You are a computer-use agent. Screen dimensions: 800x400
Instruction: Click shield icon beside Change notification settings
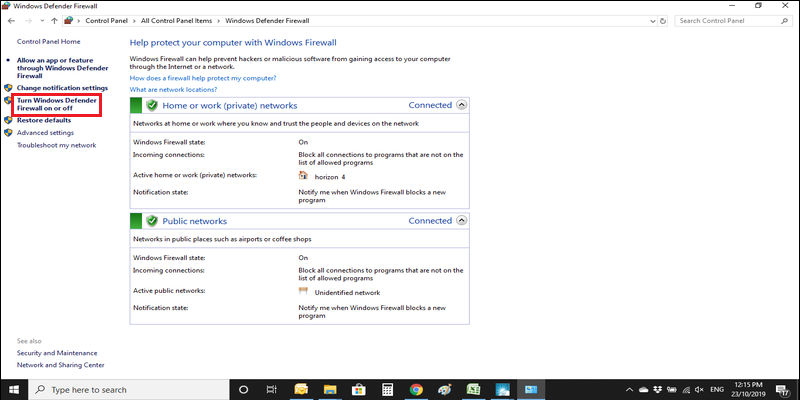coord(8,88)
